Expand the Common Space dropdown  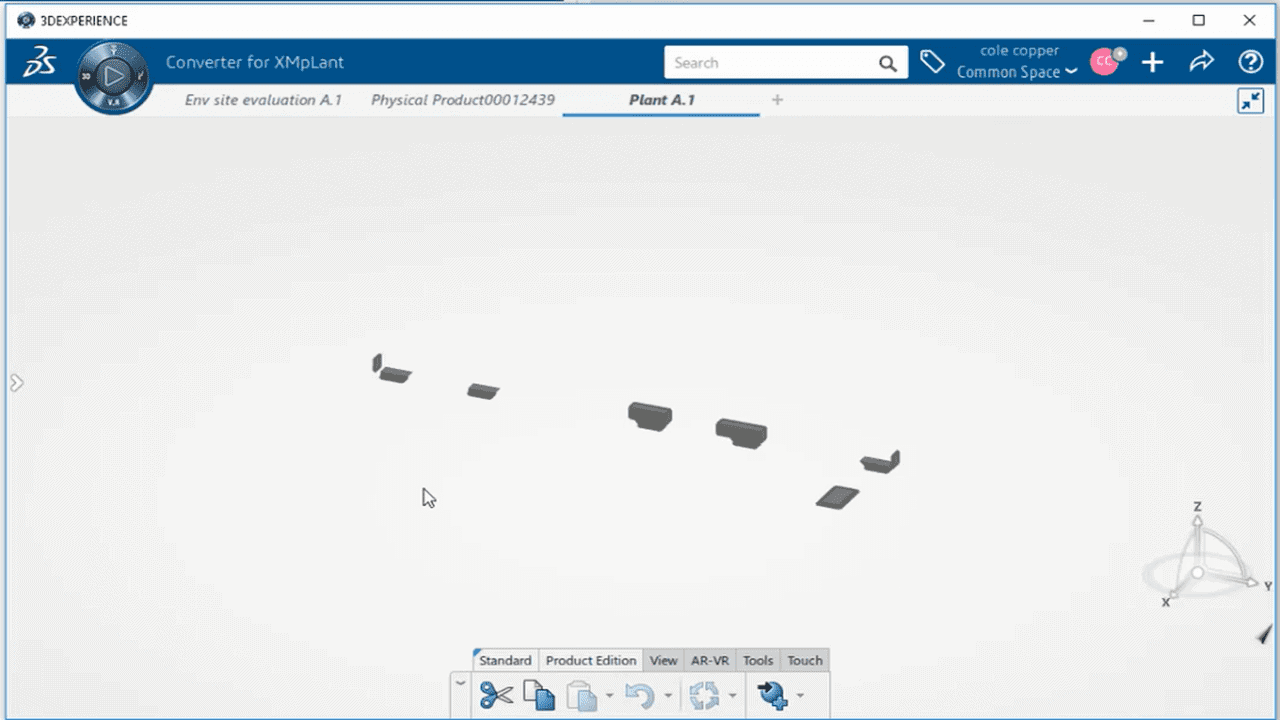click(x=1071, y=72)
